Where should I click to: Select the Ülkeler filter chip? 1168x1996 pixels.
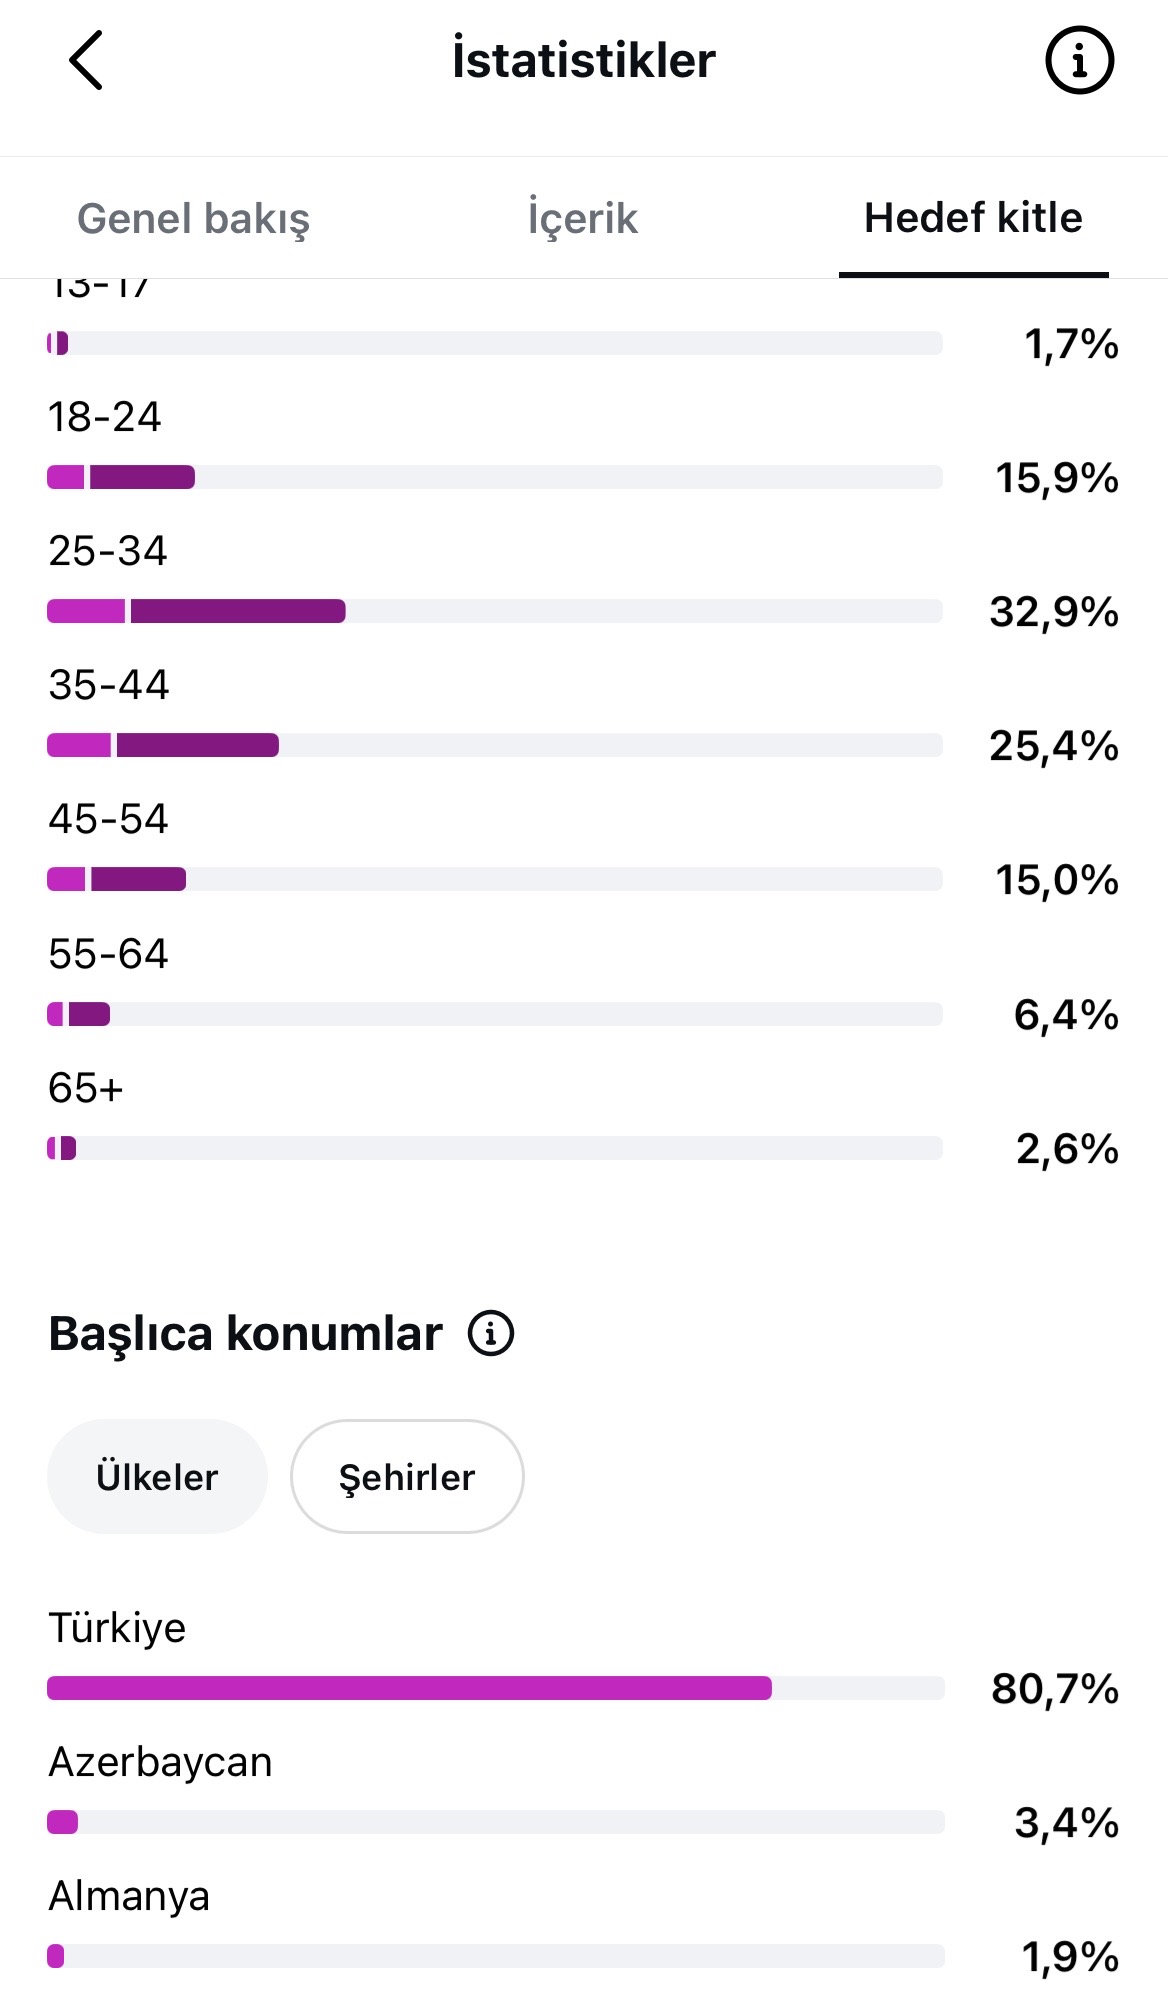coord(157,1476)
